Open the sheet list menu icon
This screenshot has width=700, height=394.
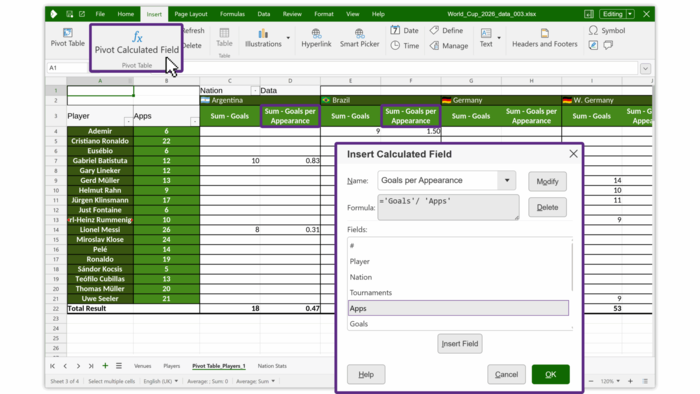(x=119, y=366)
